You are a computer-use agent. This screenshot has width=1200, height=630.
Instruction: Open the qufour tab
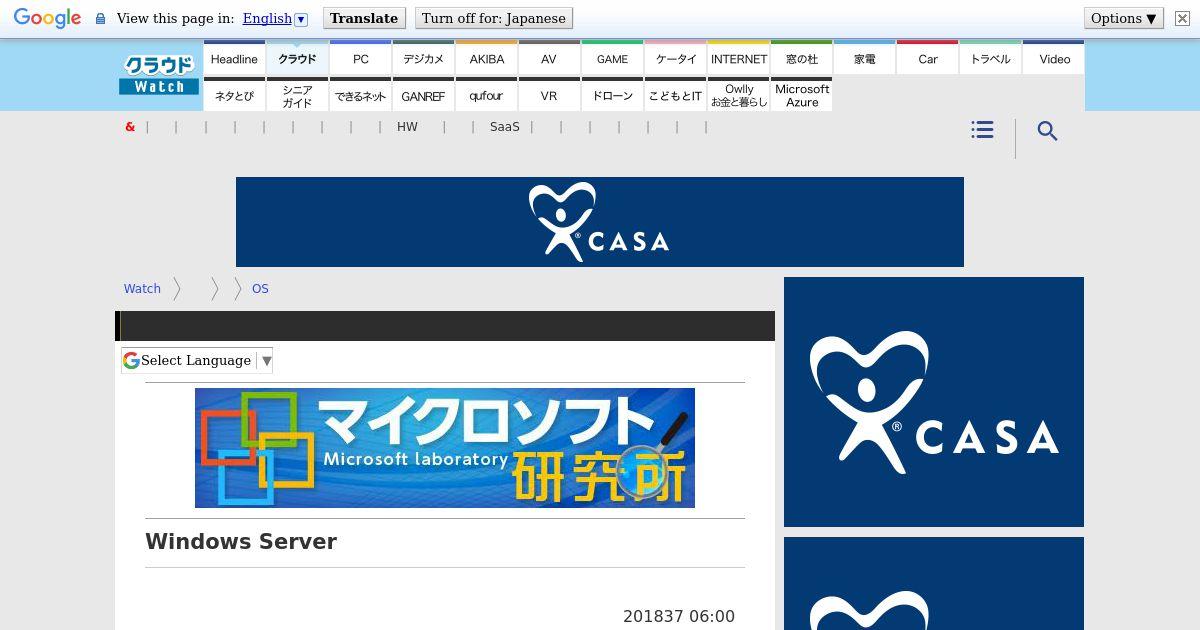point(486,95)
